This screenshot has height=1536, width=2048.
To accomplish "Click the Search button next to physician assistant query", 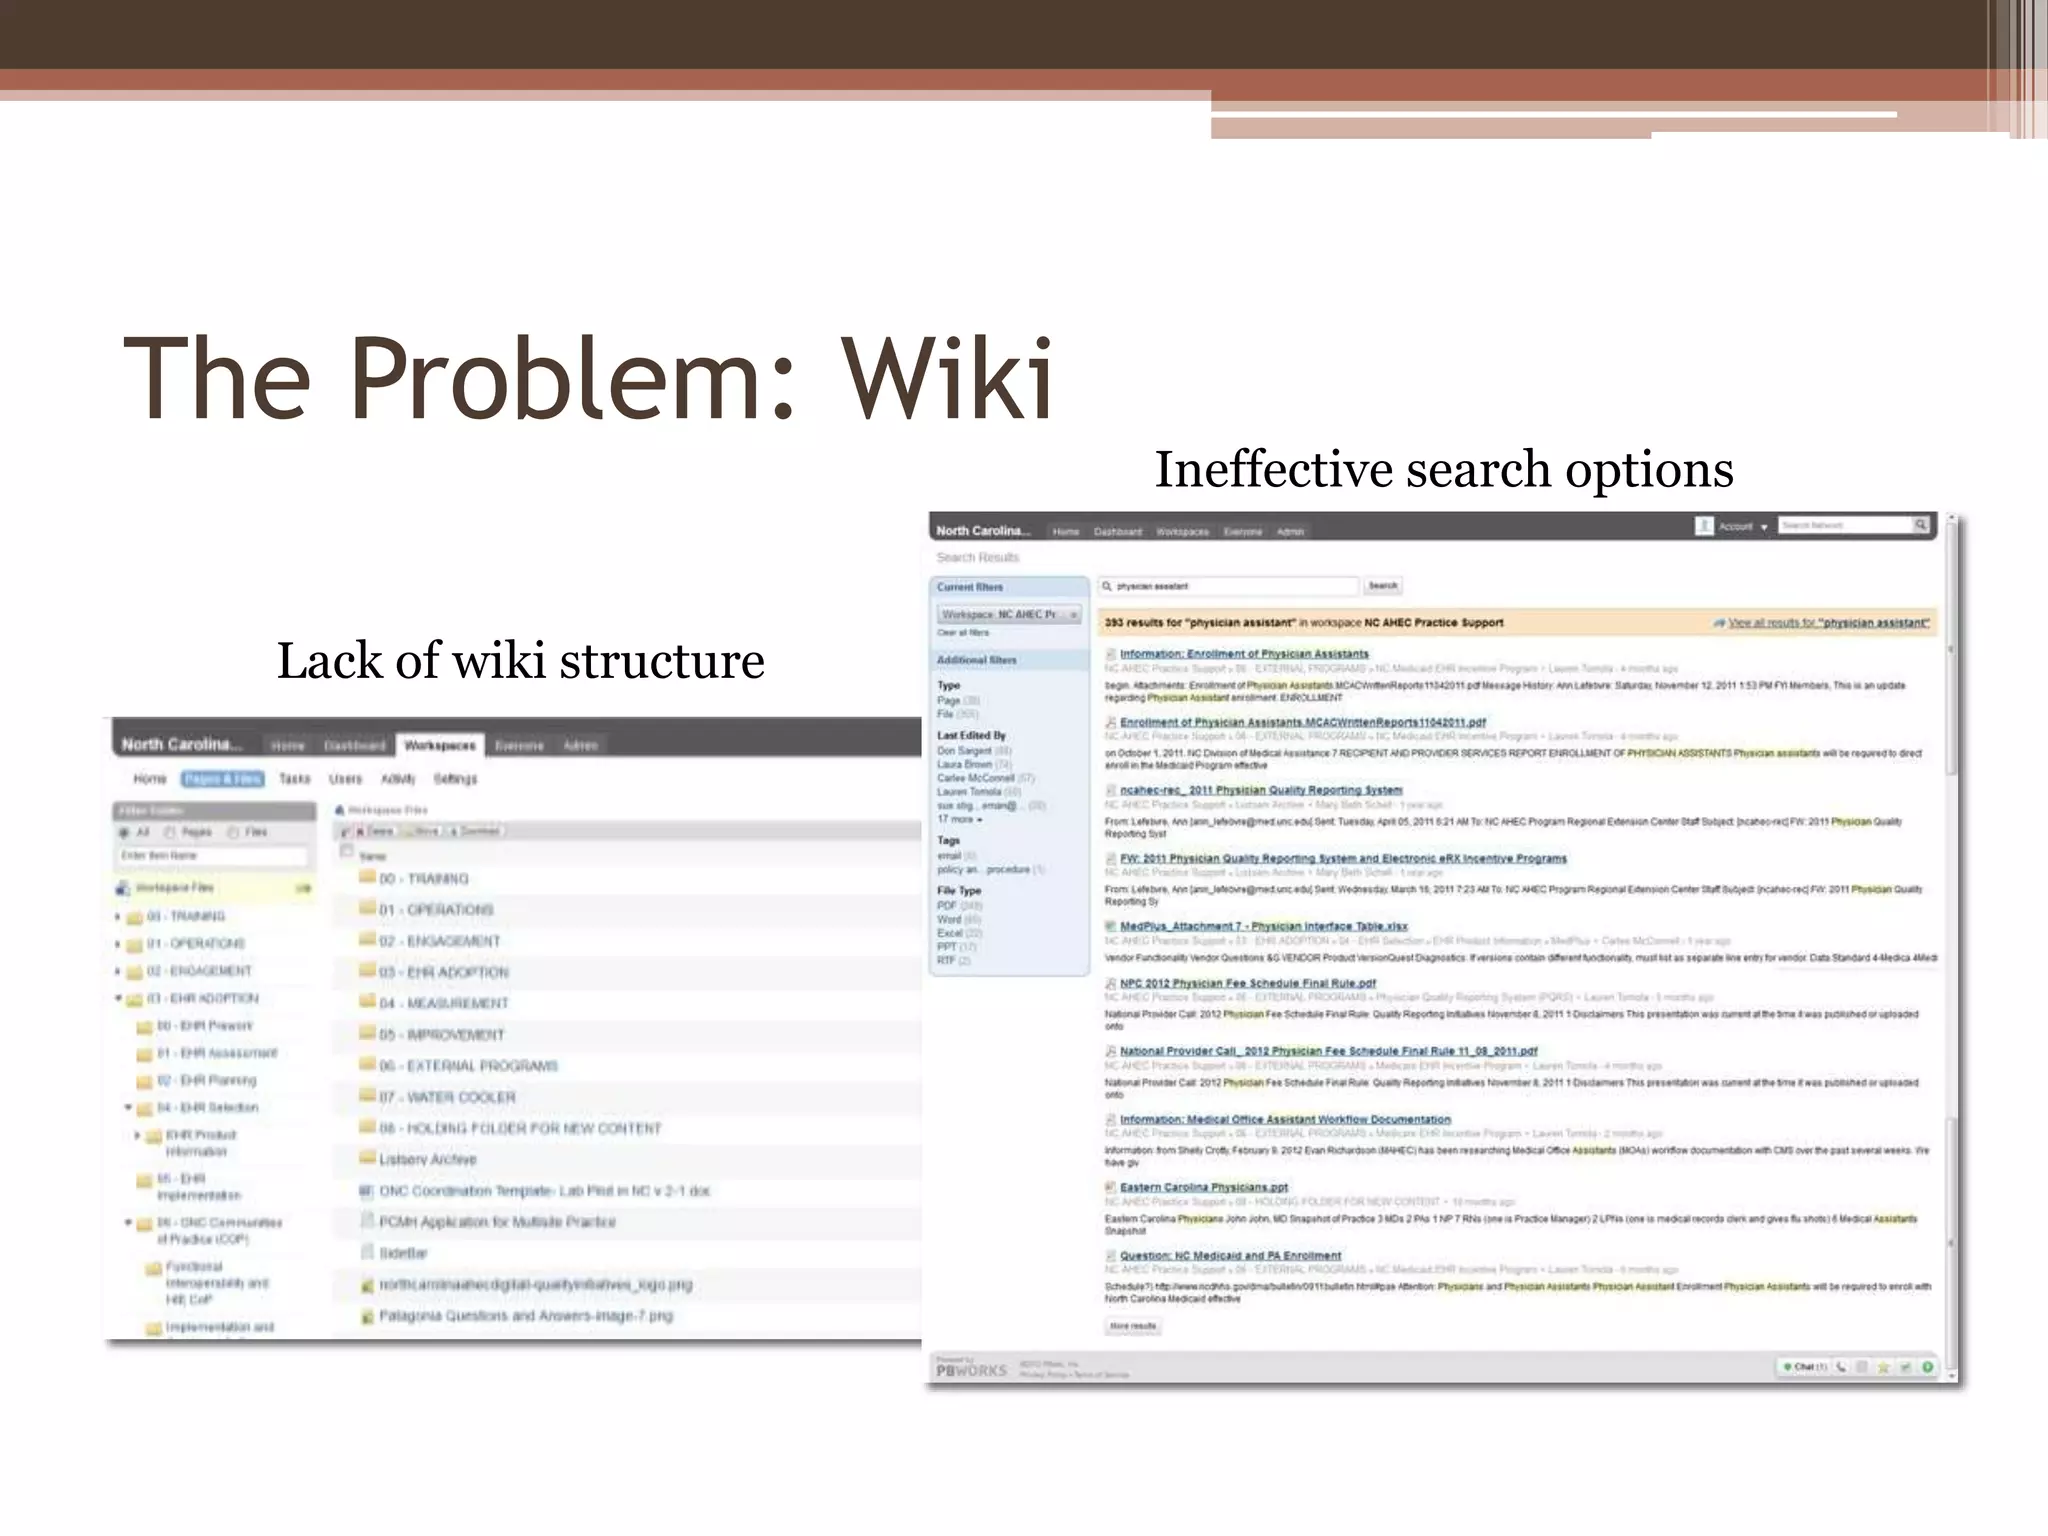I will 1383,586.
